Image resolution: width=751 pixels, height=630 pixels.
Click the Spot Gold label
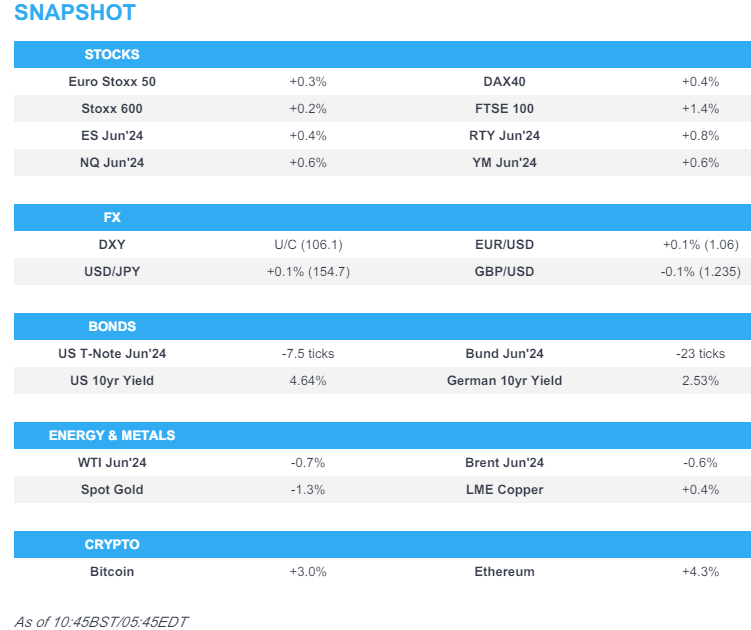[x=112, y=489]
